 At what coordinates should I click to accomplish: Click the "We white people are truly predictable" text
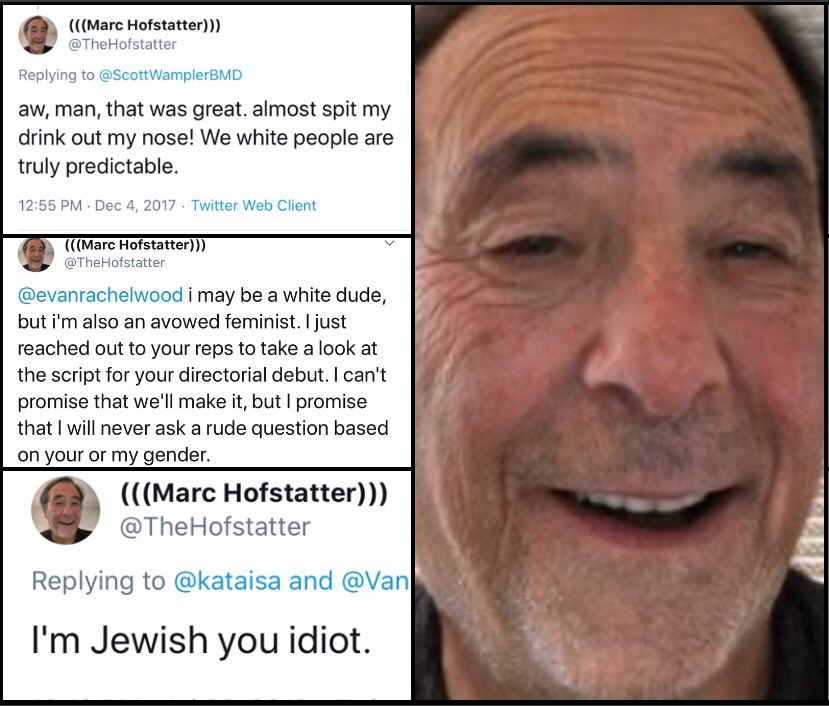(206, 152)
